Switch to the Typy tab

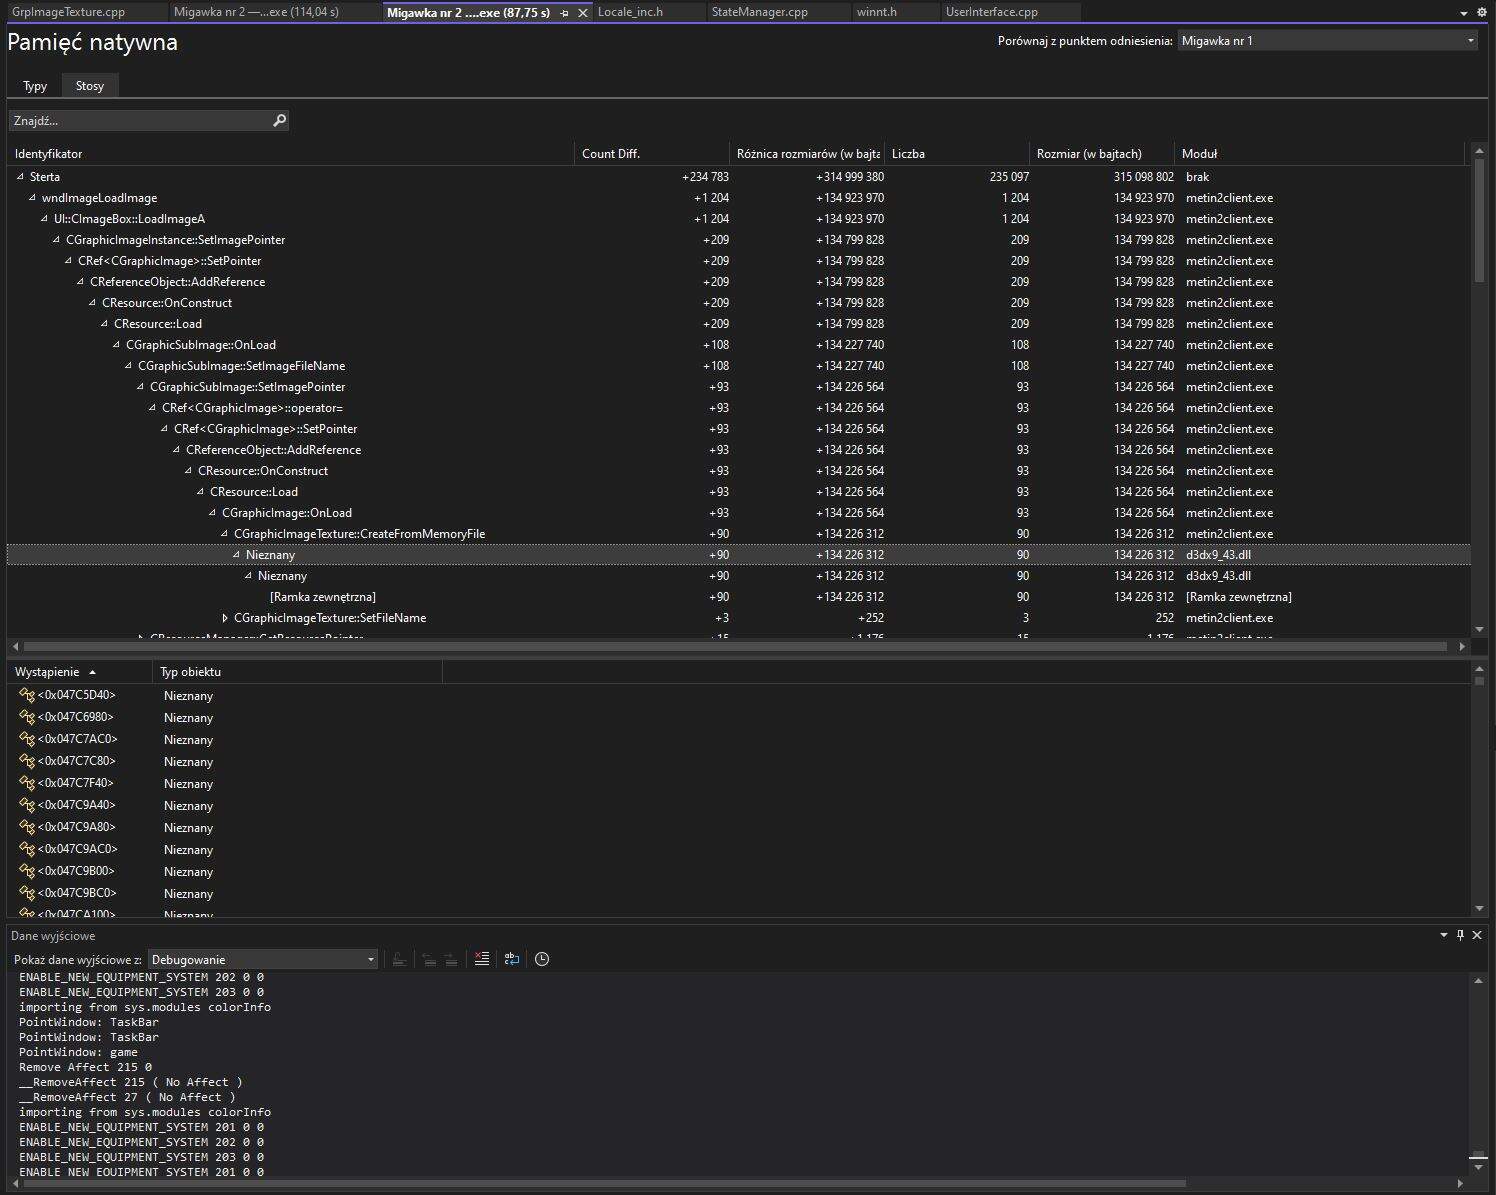click(35, 86)
